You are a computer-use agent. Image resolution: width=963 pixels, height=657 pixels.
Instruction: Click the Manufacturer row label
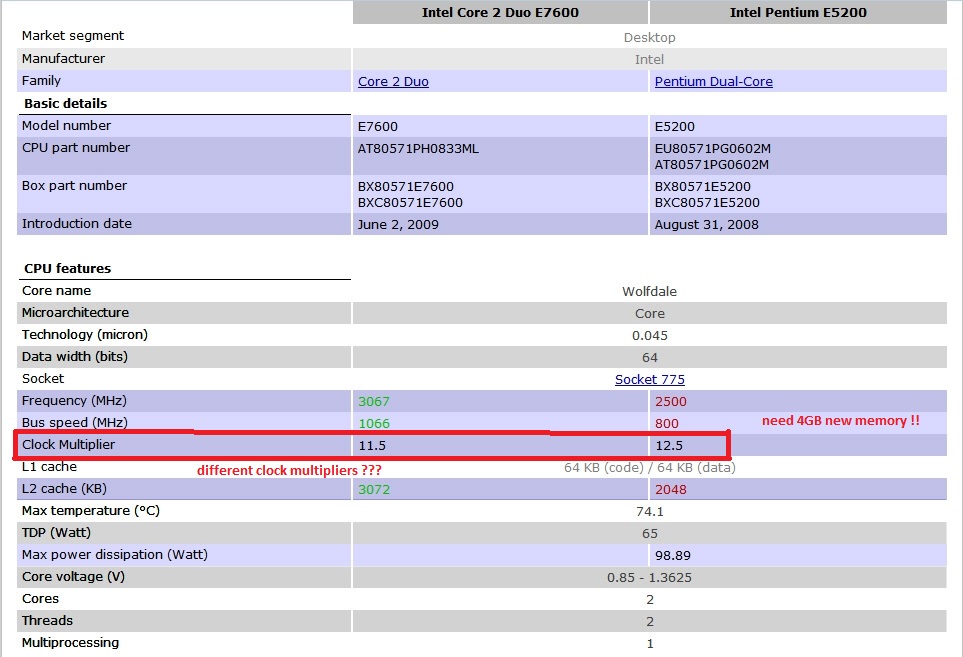coord(63,58)
